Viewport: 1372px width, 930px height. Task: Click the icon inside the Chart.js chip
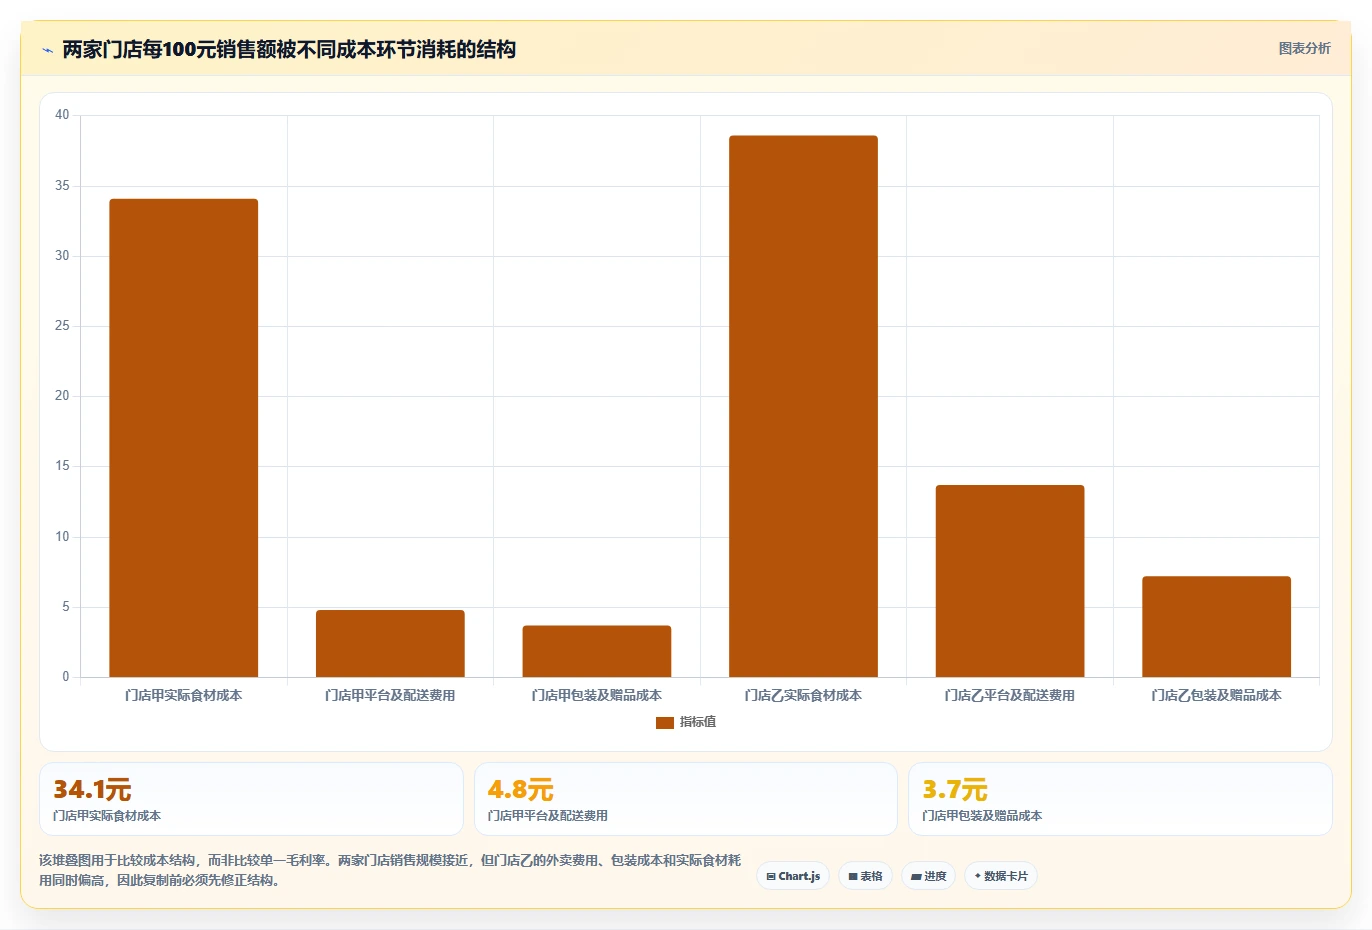pos(771,877)
